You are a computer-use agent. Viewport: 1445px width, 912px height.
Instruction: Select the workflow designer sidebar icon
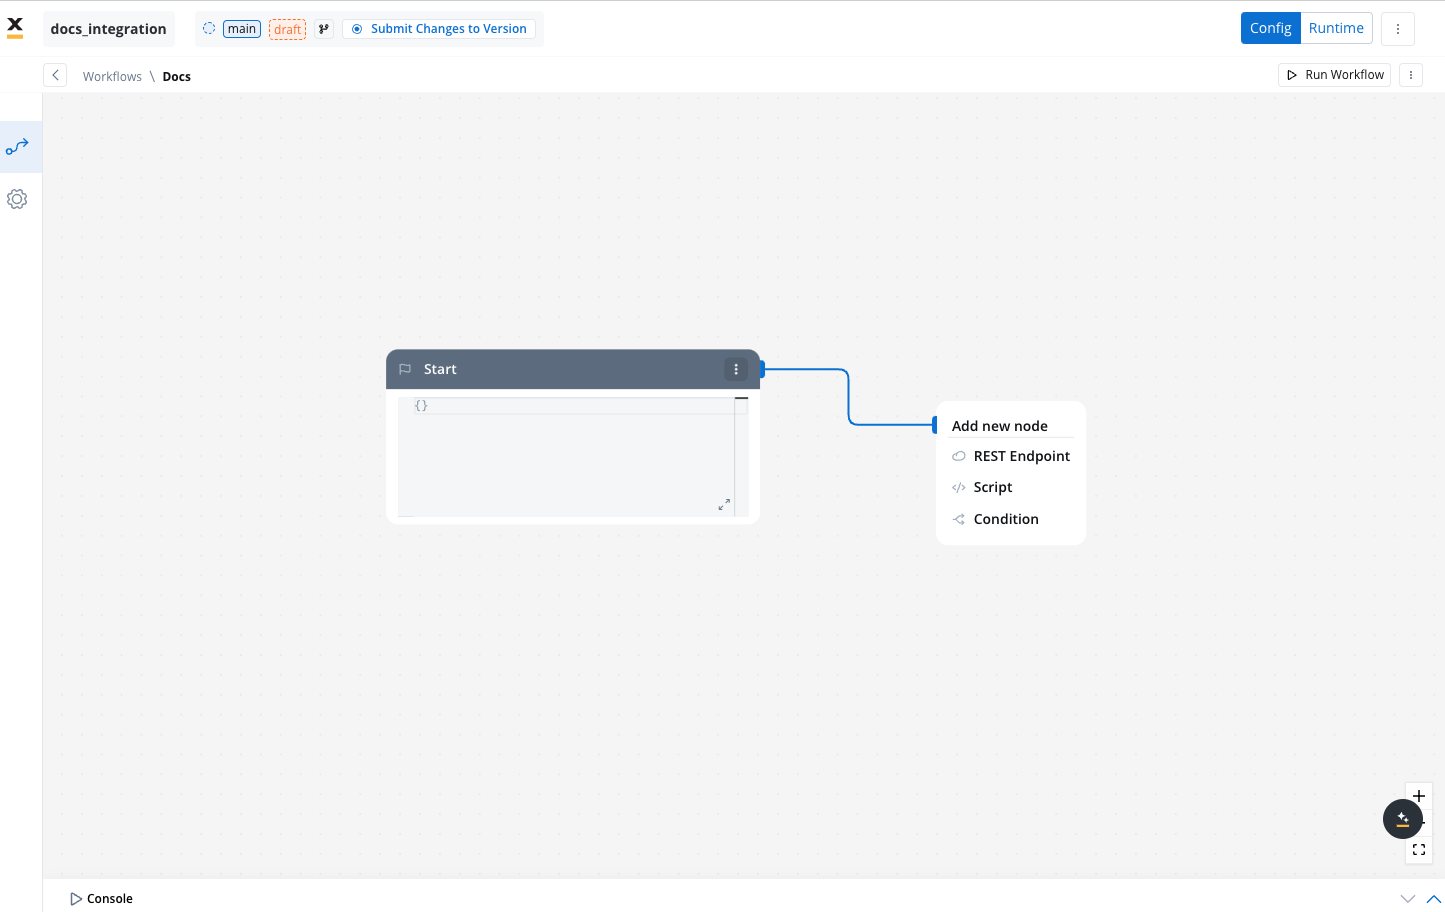(x=17, y=147)
